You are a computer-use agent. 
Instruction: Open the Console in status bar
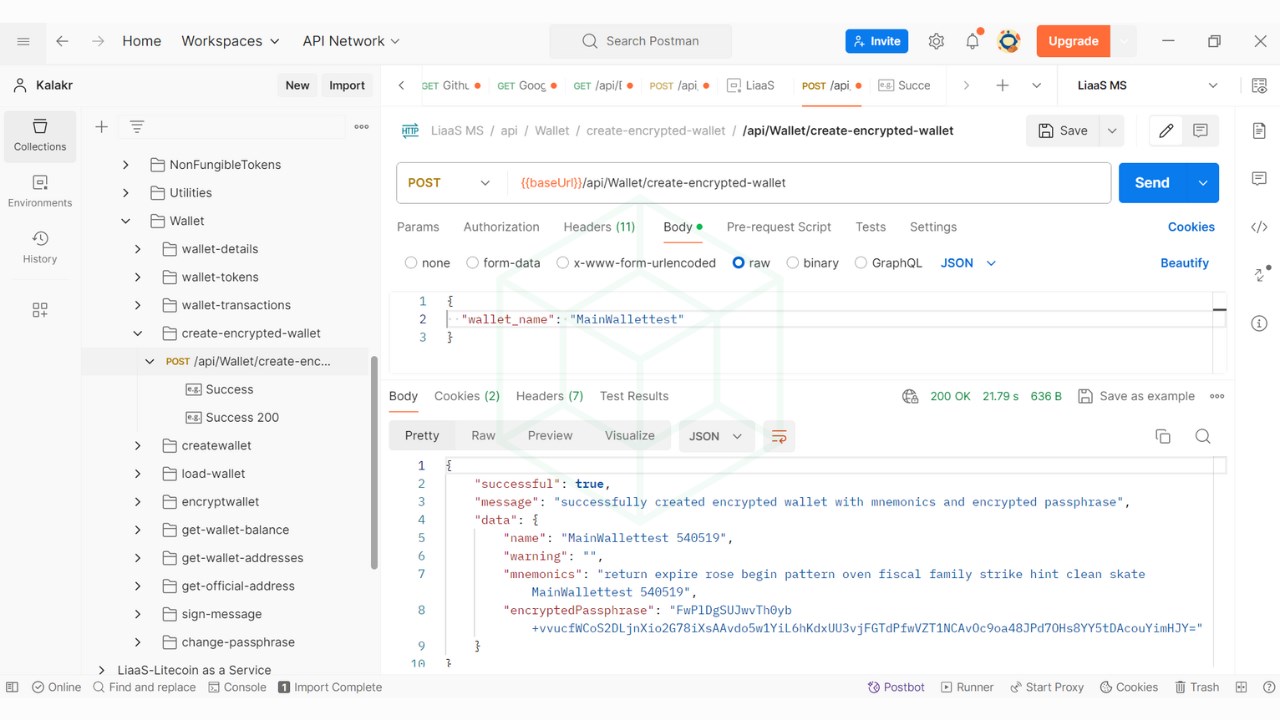pyautogui.click(x=237, y=687)
